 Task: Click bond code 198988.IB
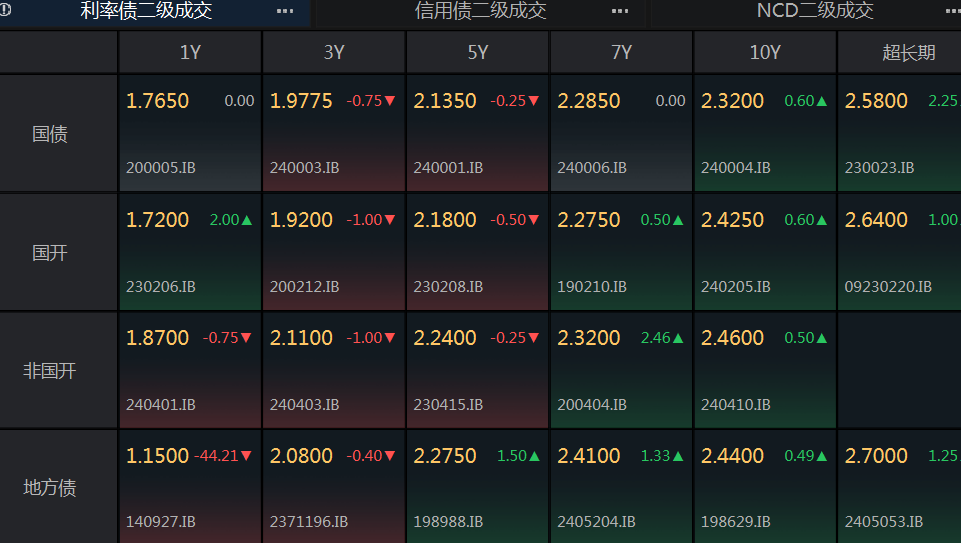point(448,522)
